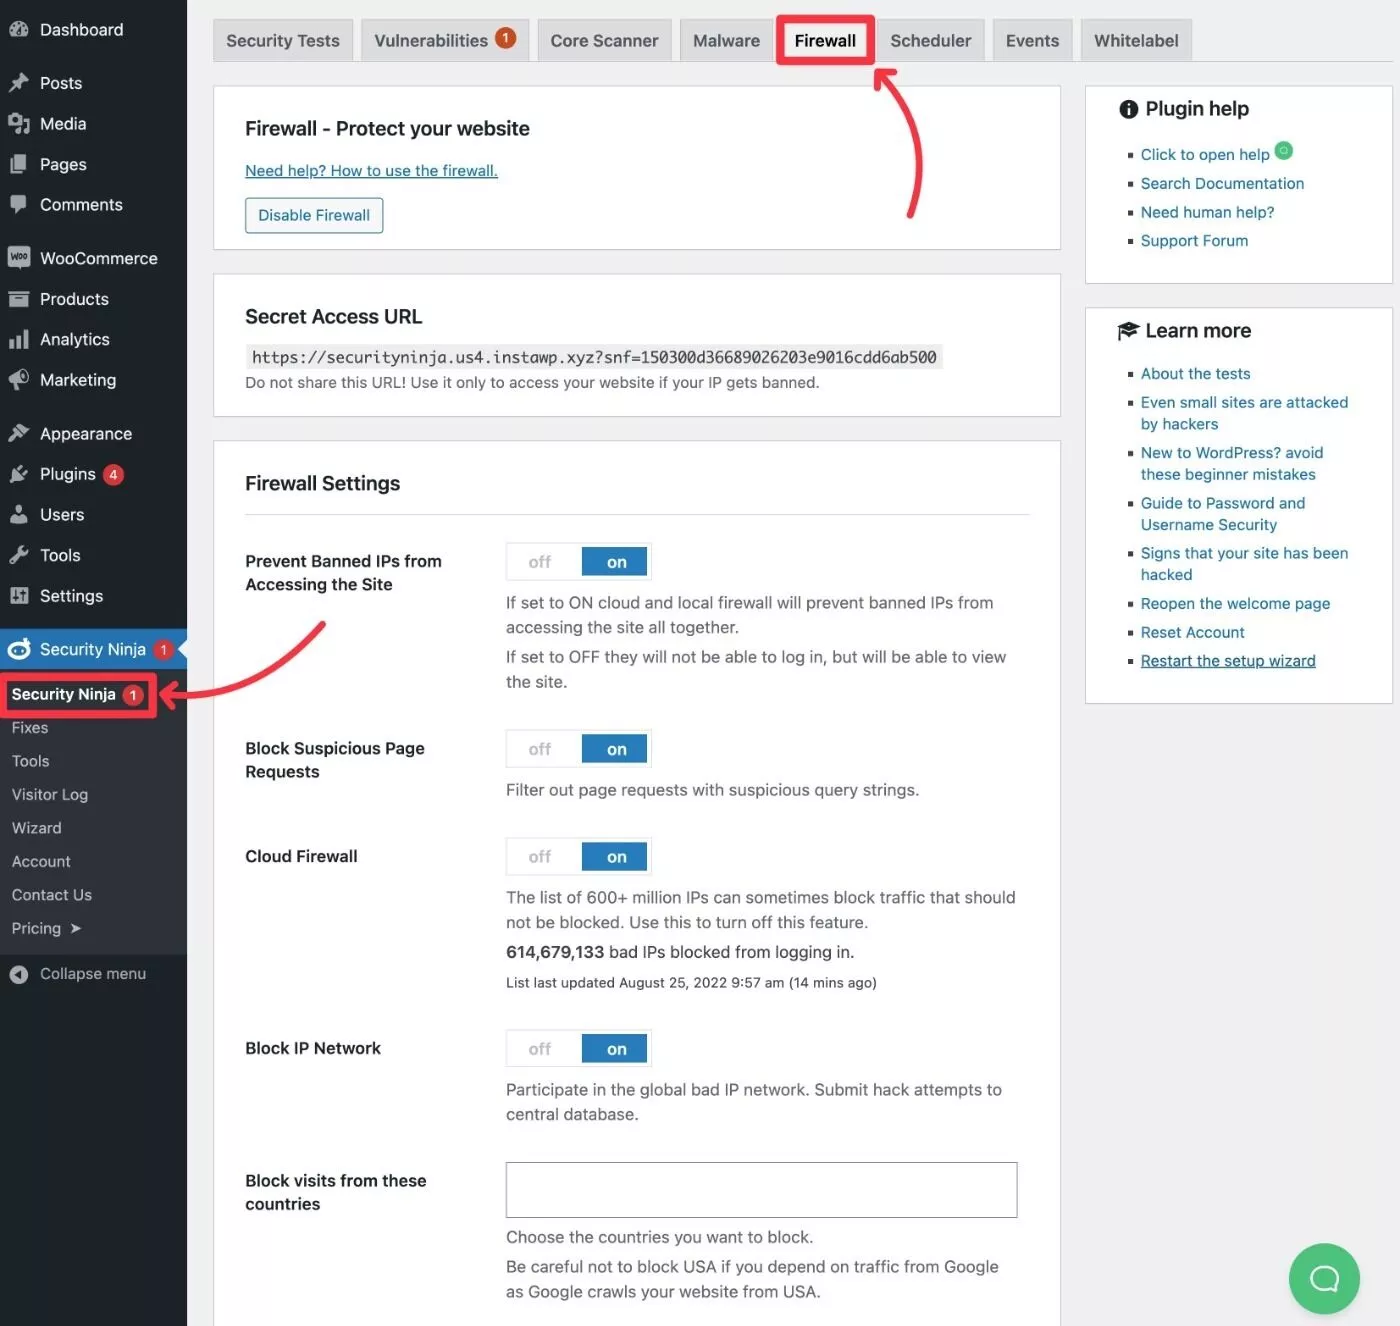Turn off the Cloud Firewall toggle

541,857
